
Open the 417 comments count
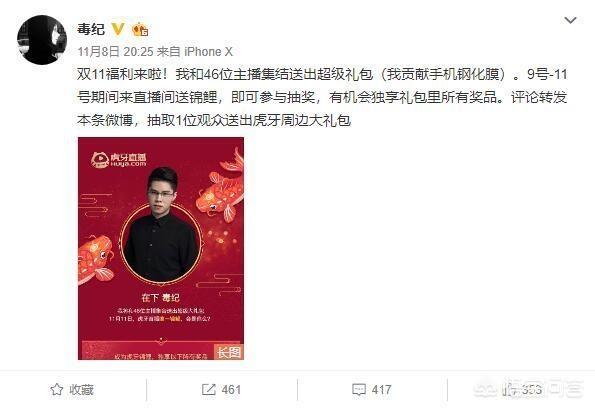(x=381, y=390)
